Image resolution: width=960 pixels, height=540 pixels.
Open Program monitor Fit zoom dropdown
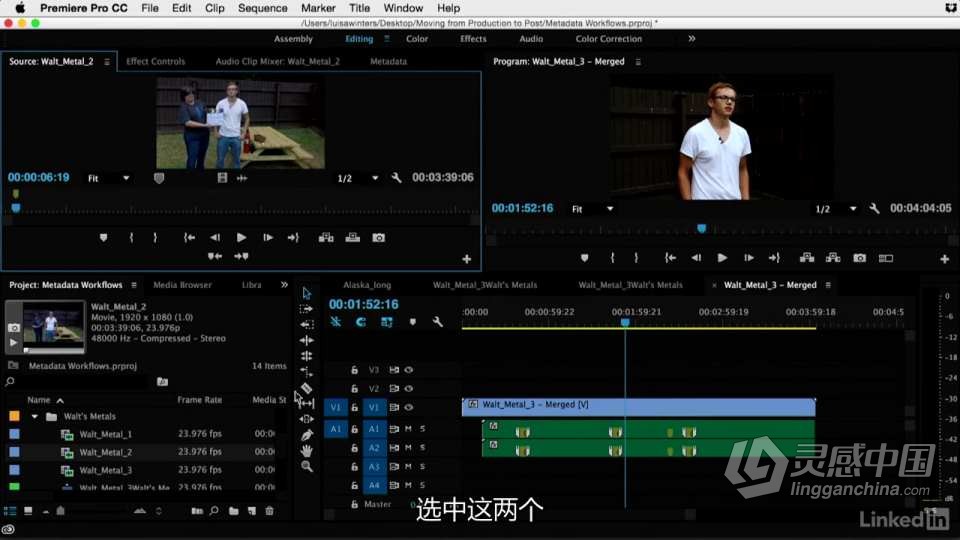point(592,209)
